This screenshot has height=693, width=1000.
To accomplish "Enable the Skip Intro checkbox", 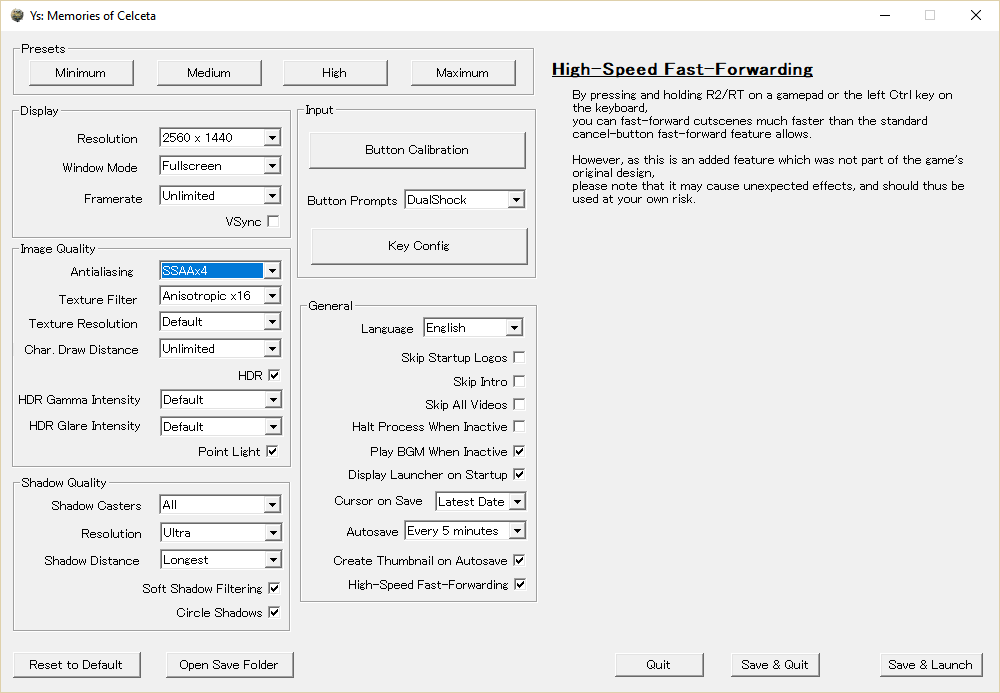I will pyautogui.click(x=519, y=381).
